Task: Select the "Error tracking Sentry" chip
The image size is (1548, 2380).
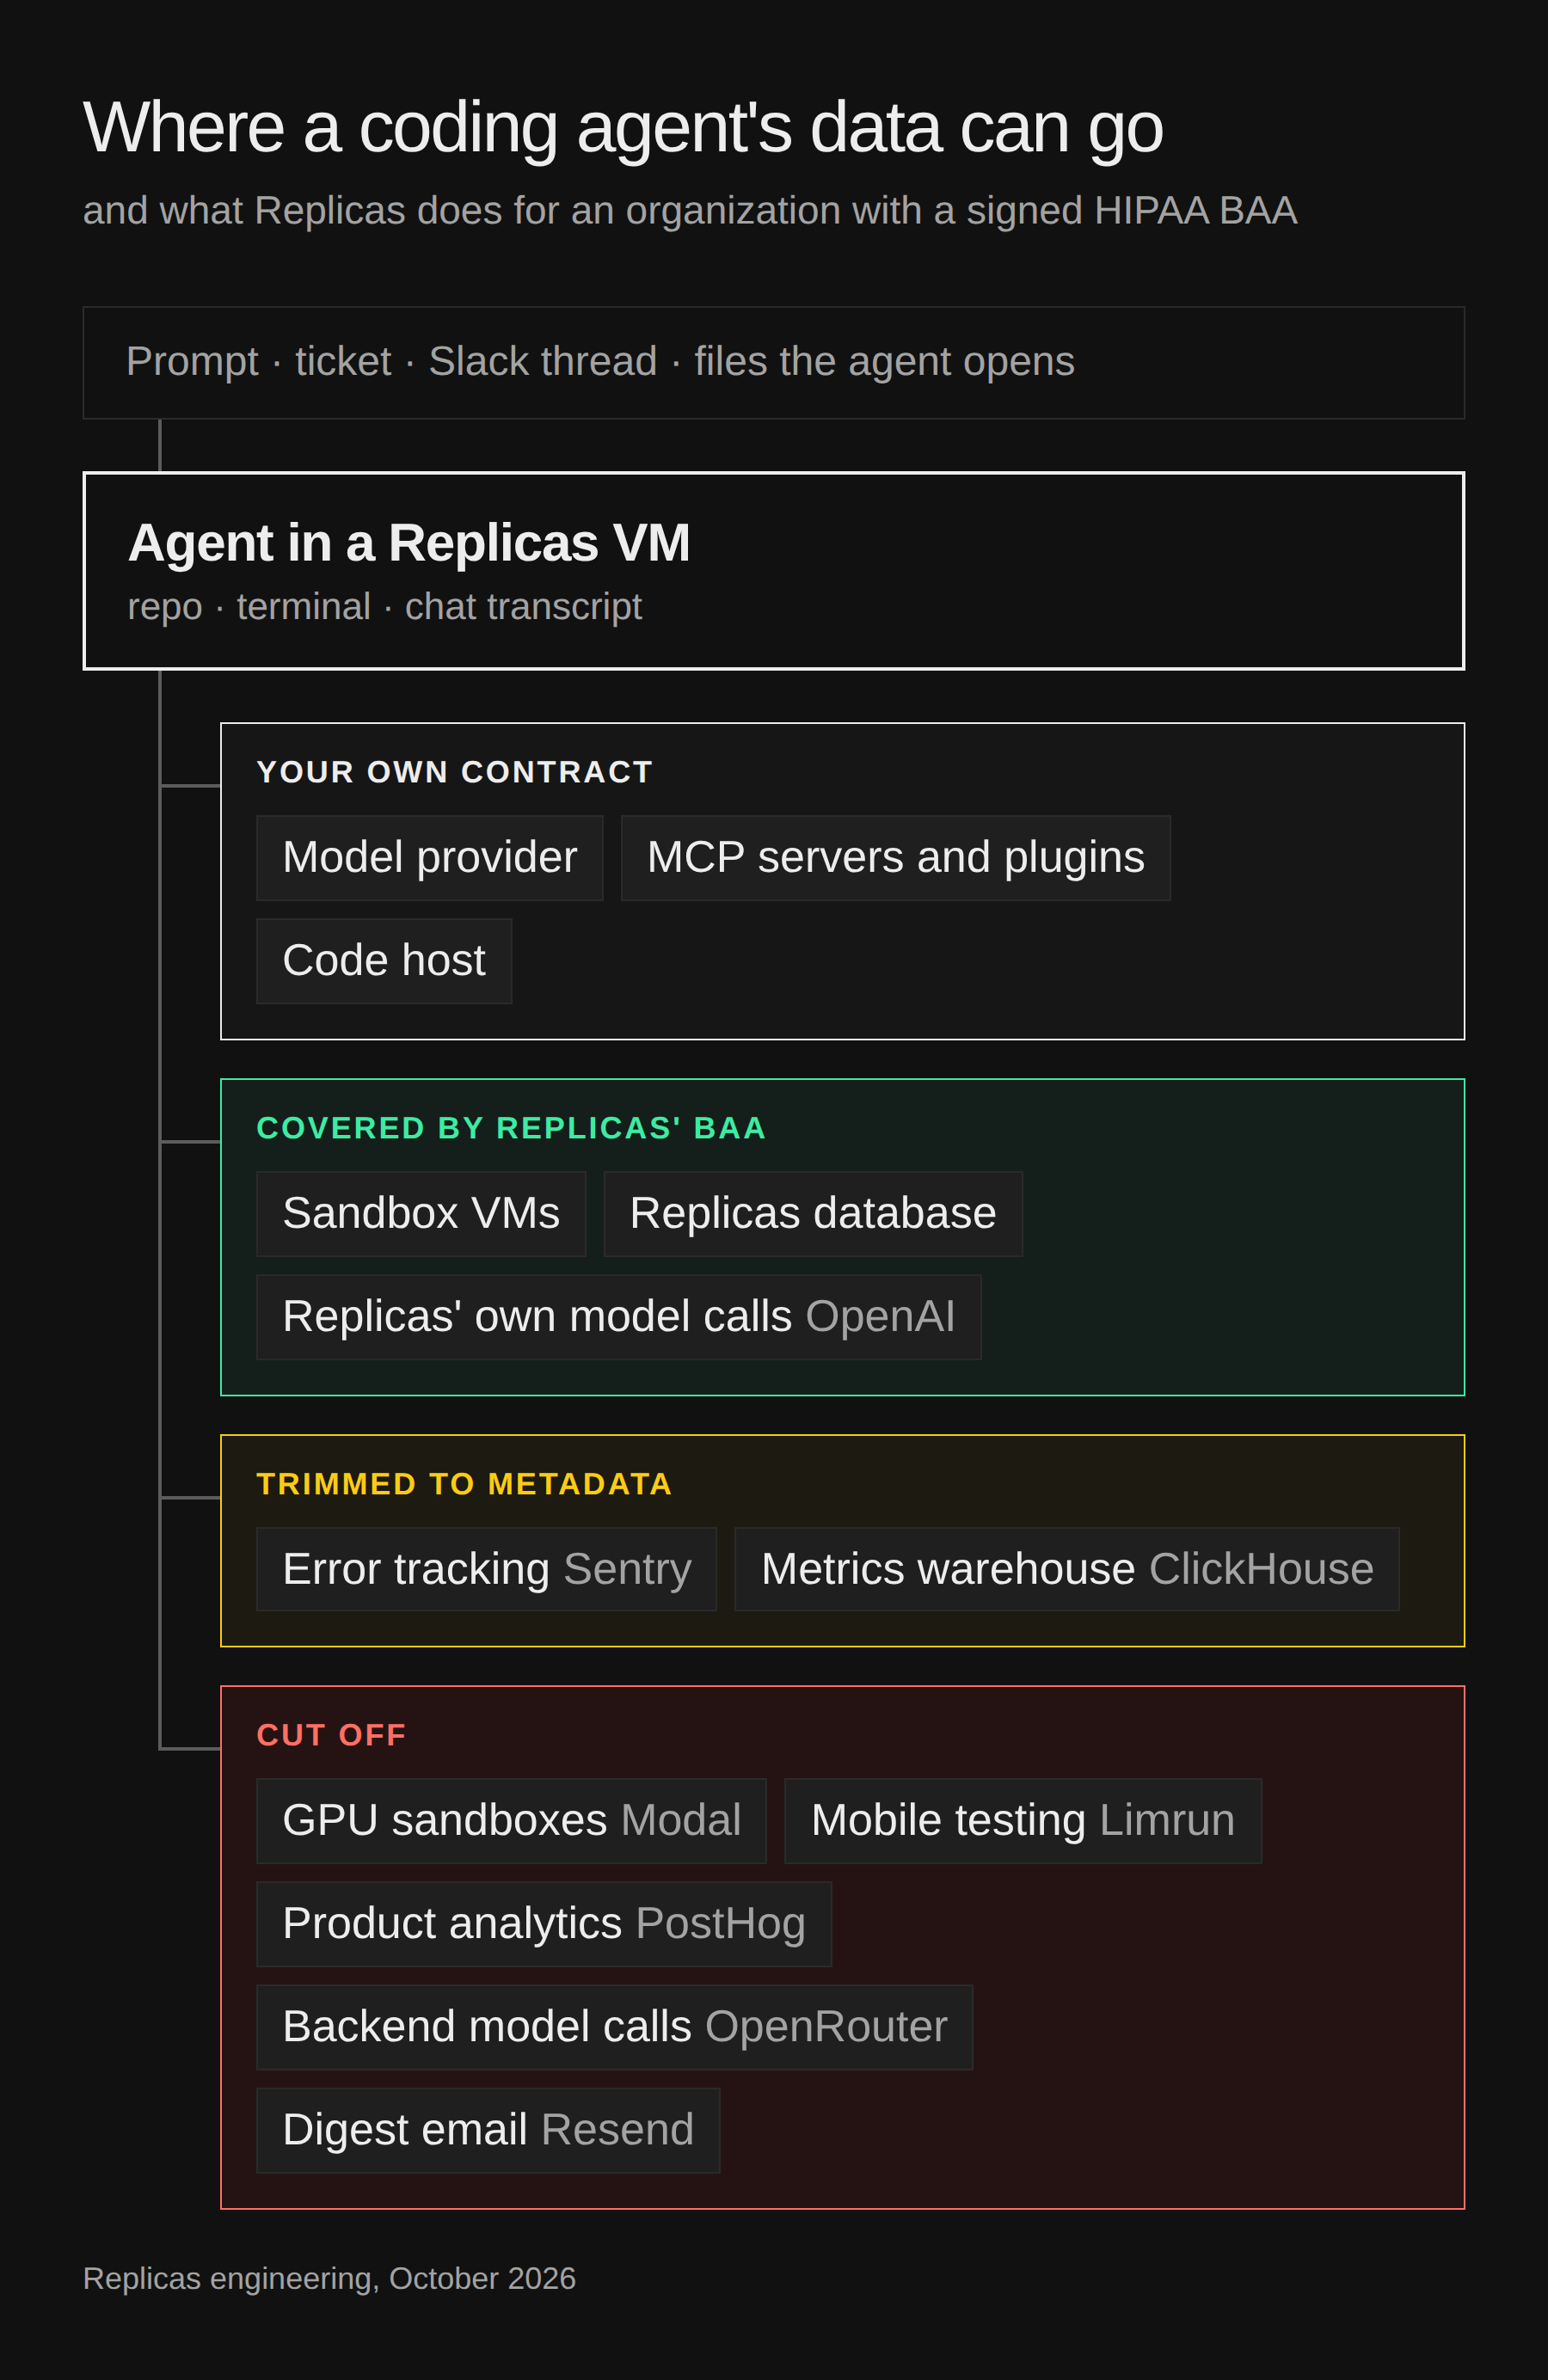Action: click(487, 1569)
